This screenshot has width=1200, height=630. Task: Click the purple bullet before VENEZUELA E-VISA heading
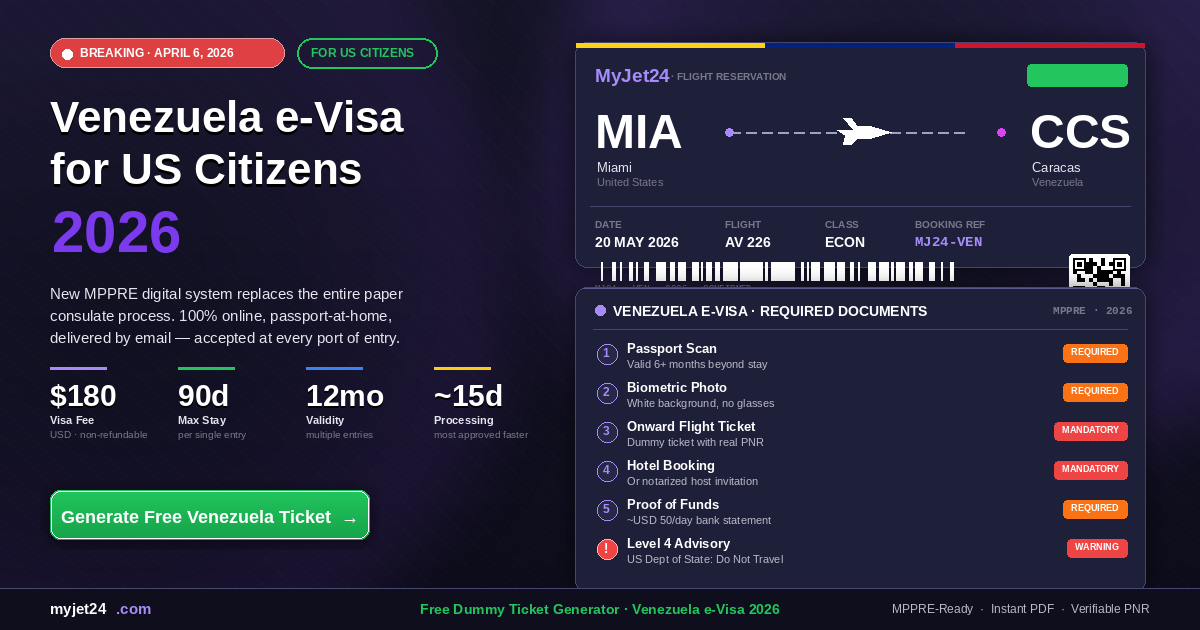coord(599,311)
